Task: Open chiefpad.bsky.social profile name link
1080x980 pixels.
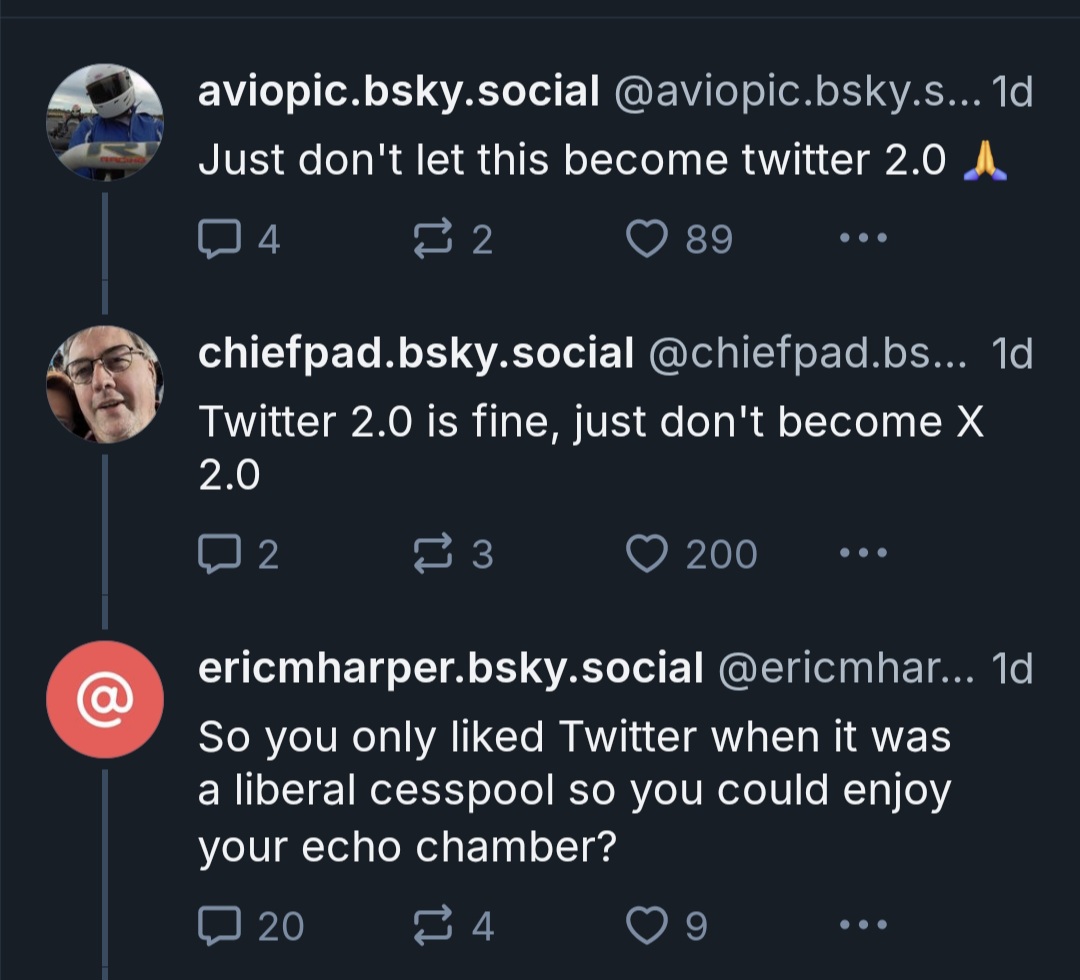Action: 415,352
